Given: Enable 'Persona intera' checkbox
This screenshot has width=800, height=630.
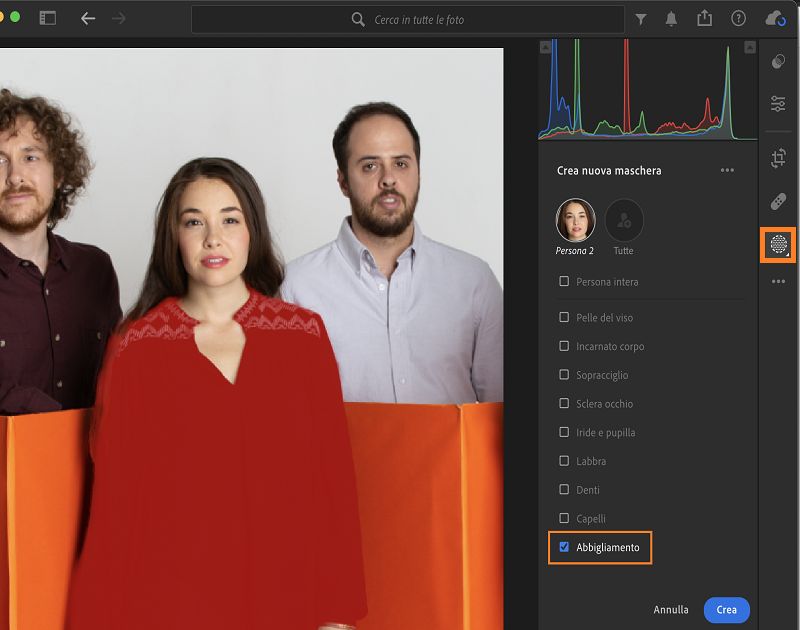Looking at the screenshot, I should tap(564, 281).
